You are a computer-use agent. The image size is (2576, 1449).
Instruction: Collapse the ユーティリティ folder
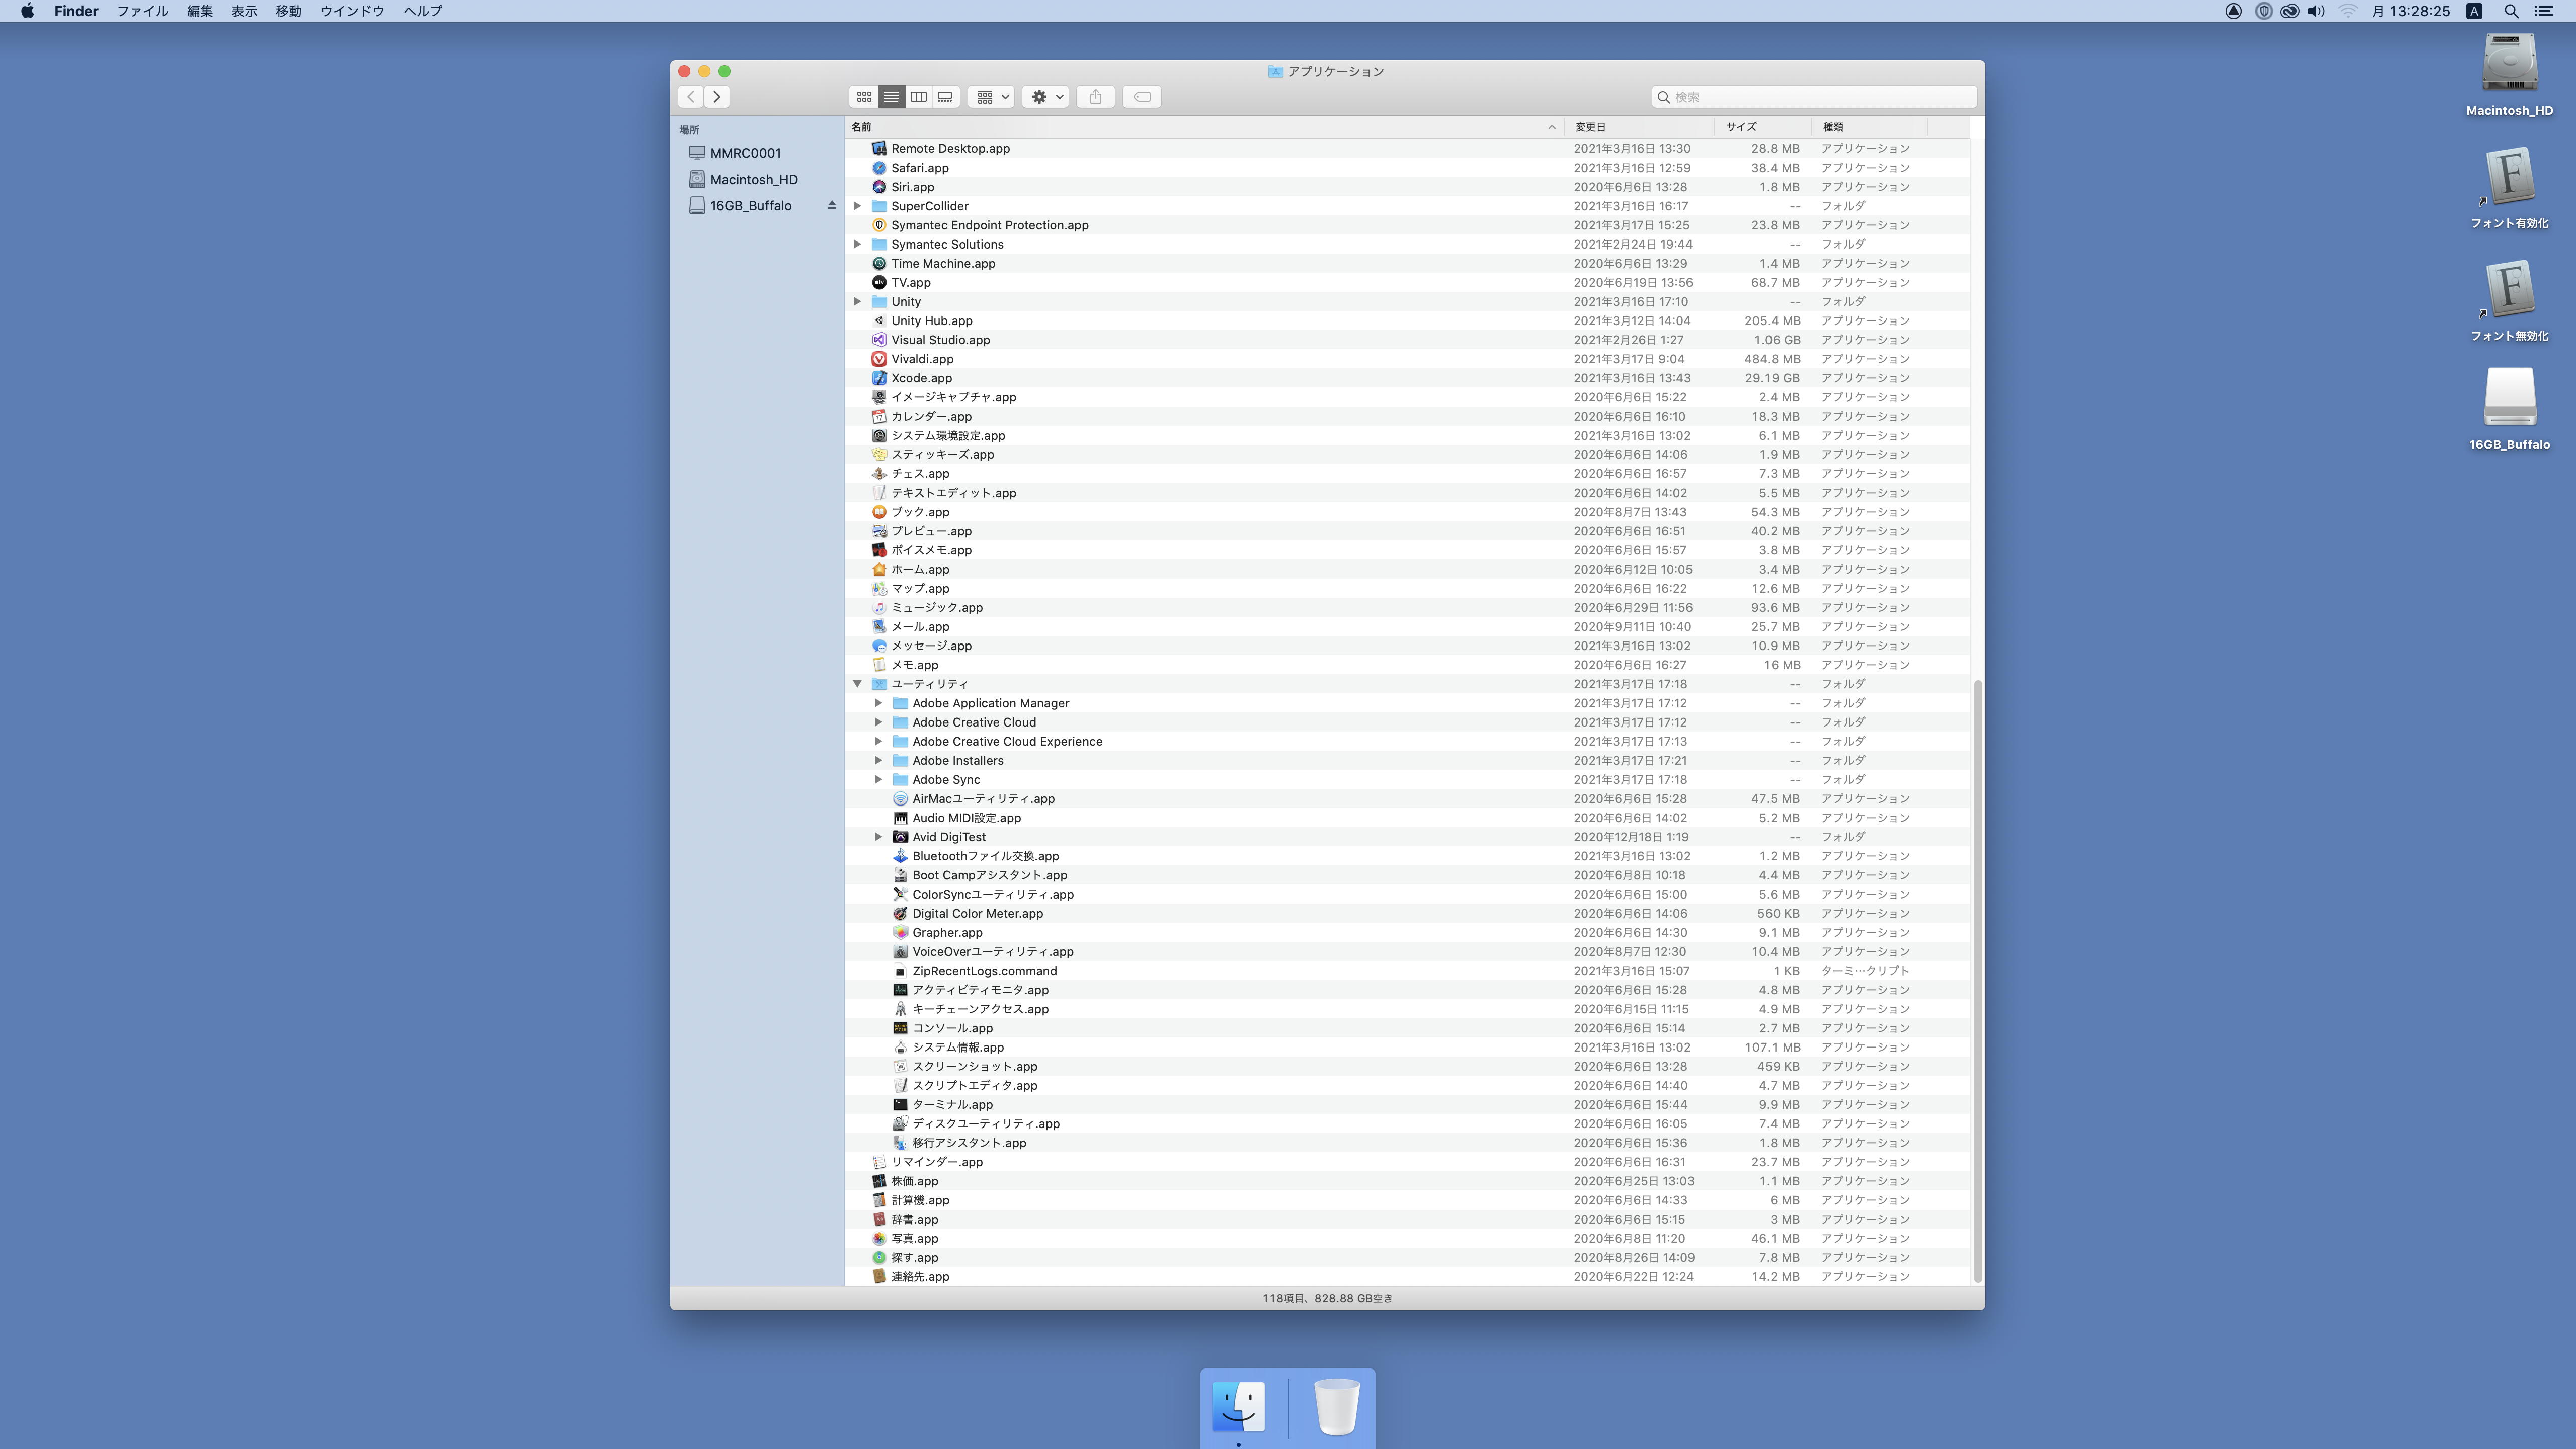(857, 684)
